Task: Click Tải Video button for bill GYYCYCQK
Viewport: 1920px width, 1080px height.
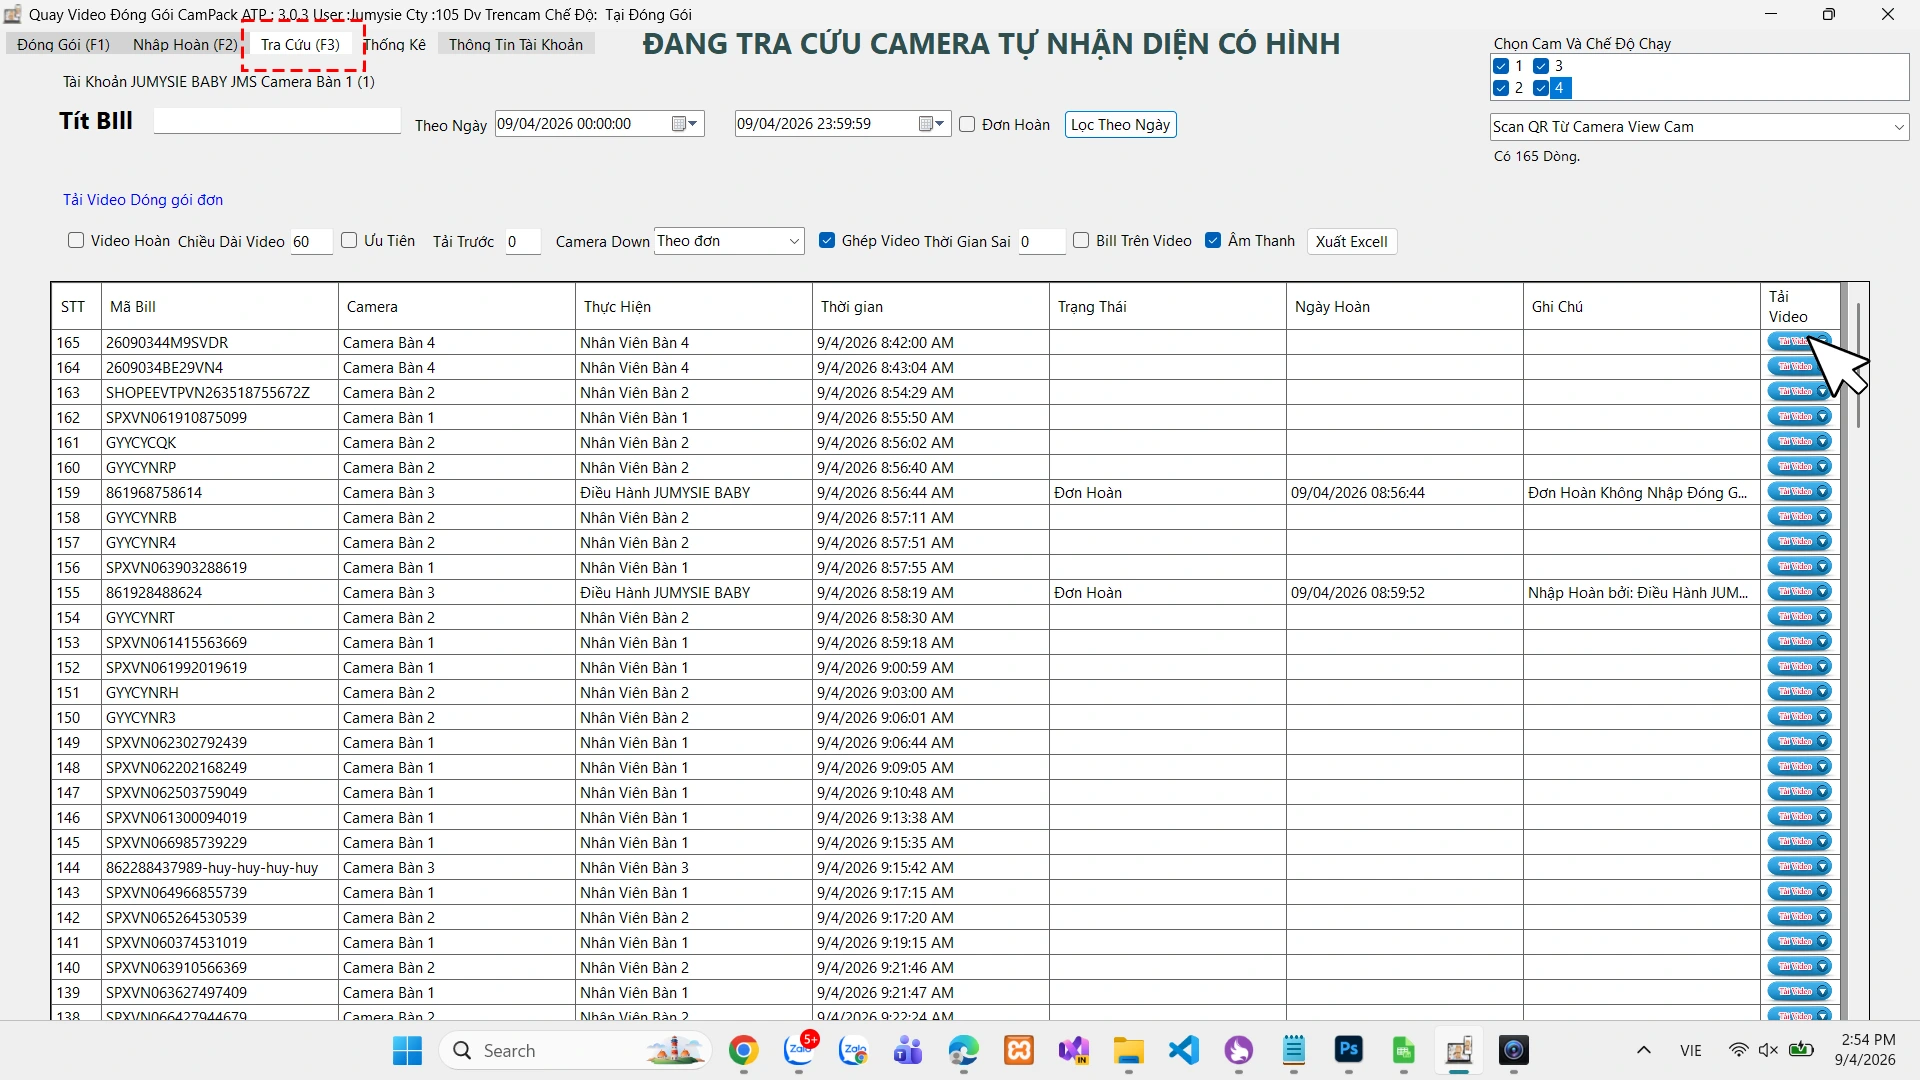Action: pyautogui.click(x=1799, y=442)
